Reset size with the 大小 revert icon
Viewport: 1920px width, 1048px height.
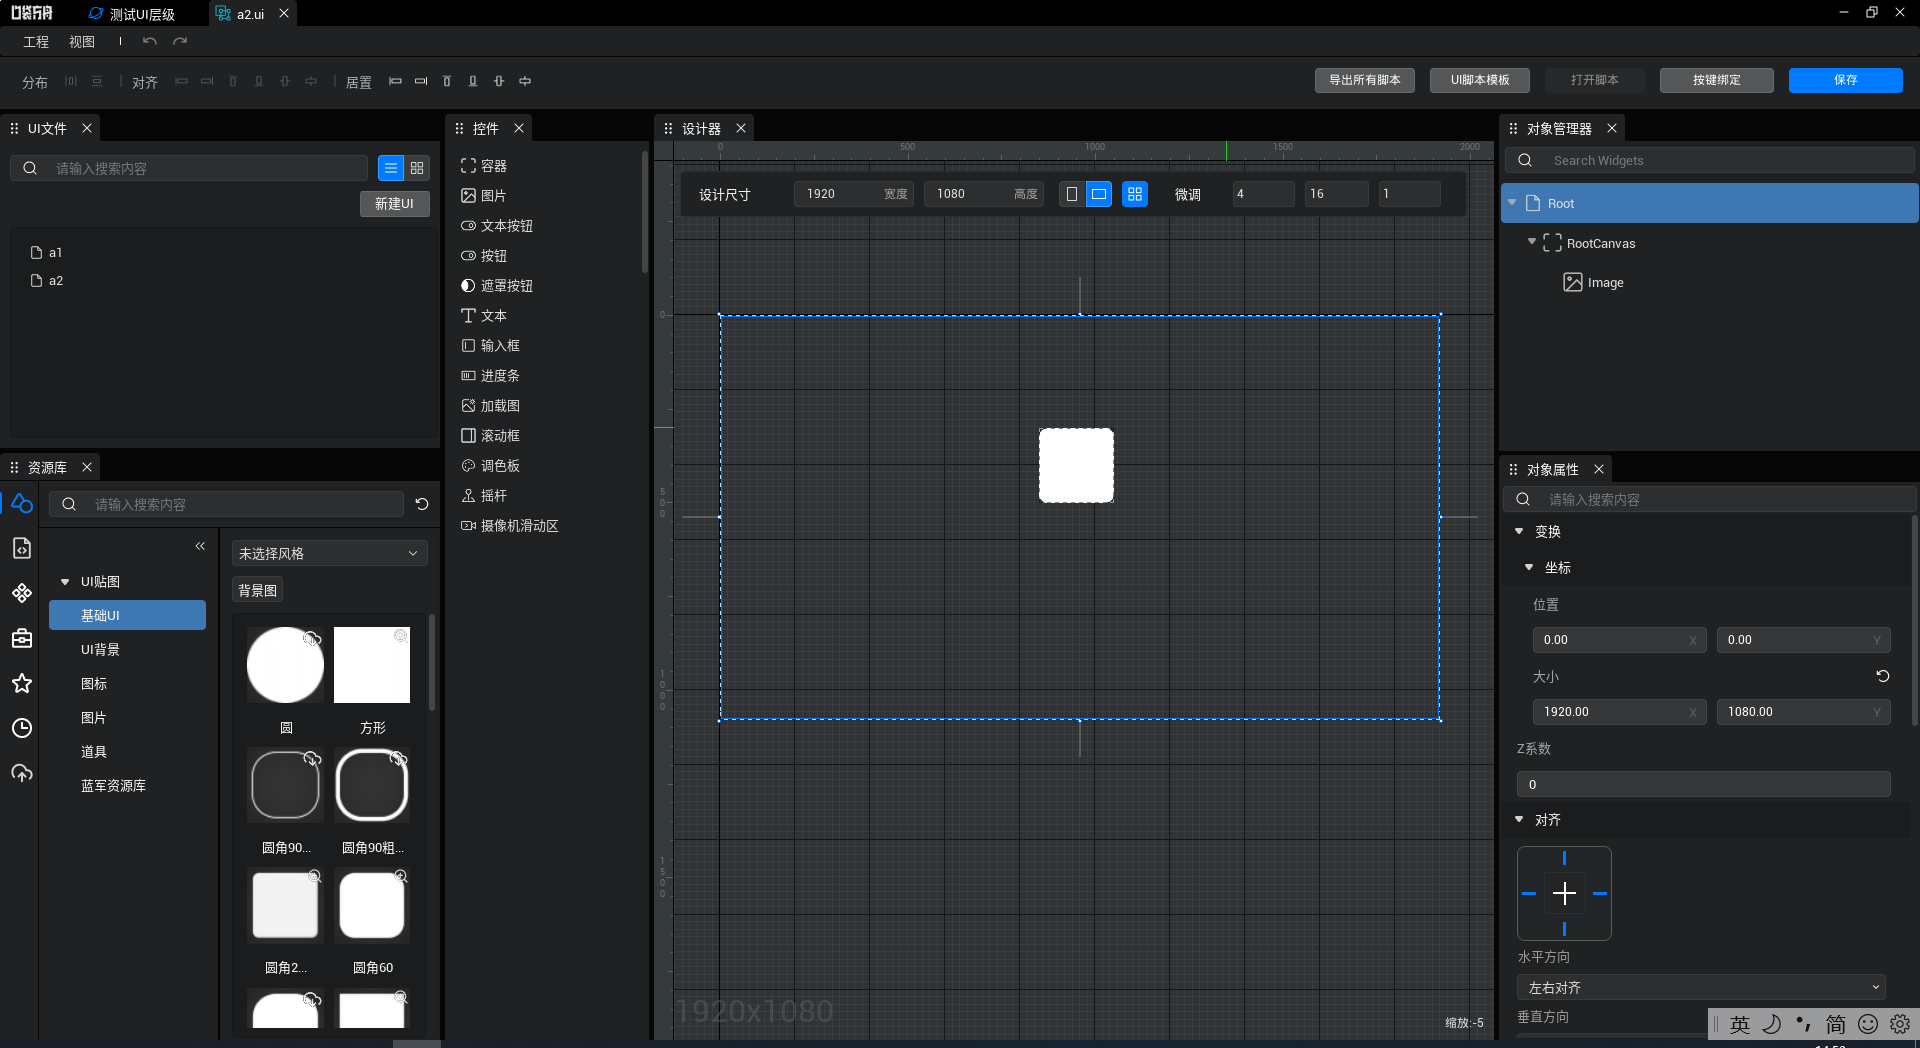tap(1882, 676)
